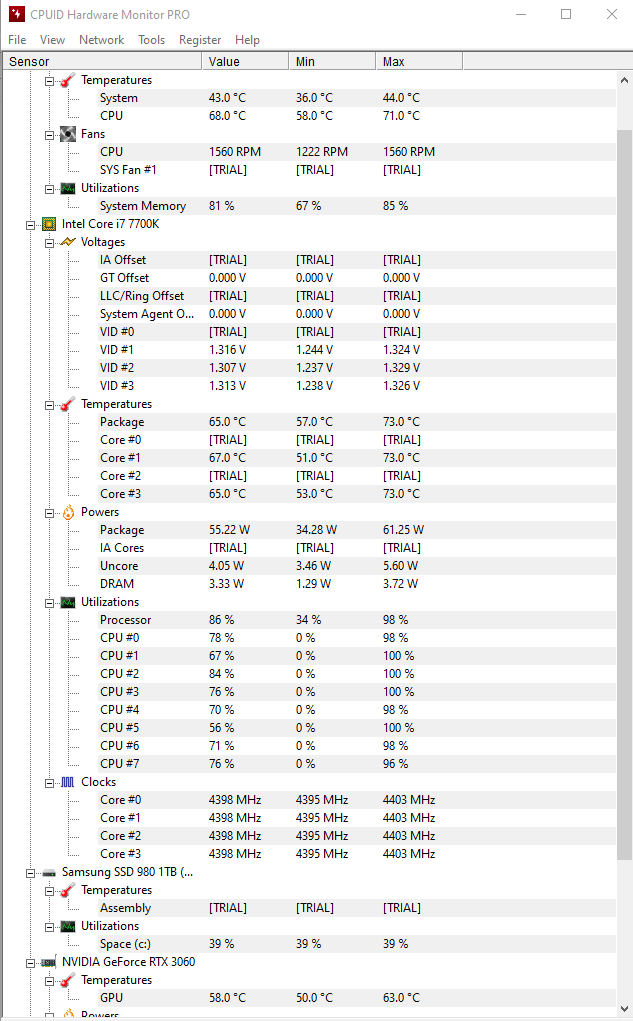Screen dimensions: 633x1021
Task: Click the CPUID app icon in title bar
Action: tap(16, 14)
